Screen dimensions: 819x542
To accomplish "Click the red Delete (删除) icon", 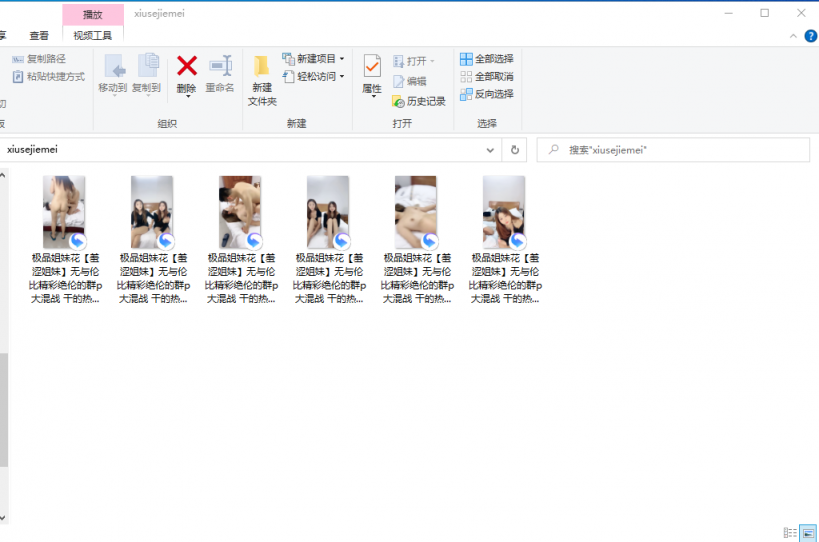I will (x=187, y=67).
